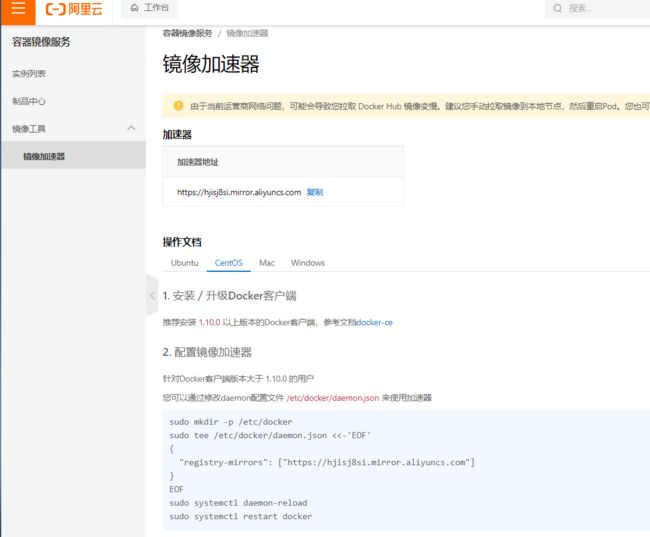Image resolution: width=650 pixels, height=537 pixels.
Task: Click the 容器镜像服务 sidebar title
Action: pos(41,42)
